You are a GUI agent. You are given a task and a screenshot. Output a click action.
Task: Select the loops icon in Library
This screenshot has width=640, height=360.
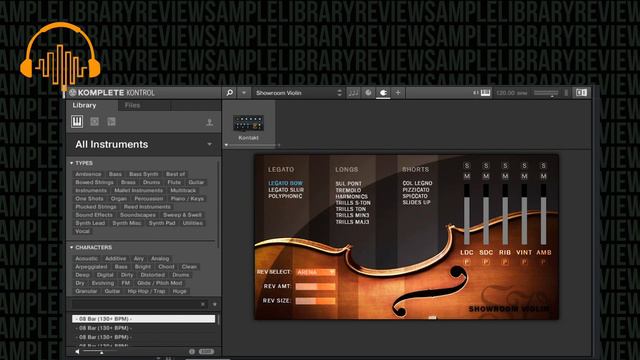(x=94, y=121)
